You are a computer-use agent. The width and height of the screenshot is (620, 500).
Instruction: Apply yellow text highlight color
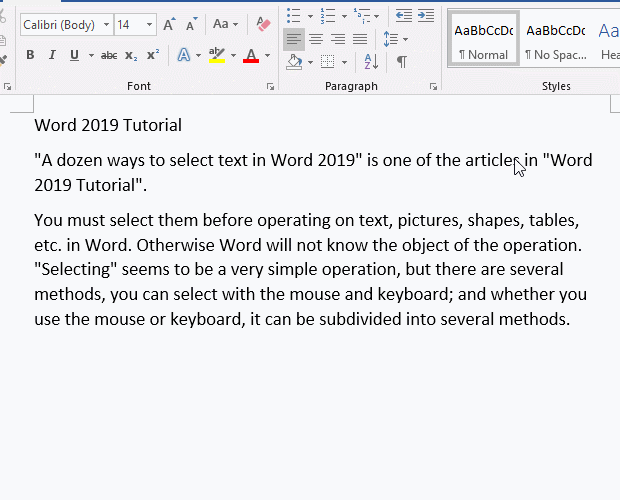coord(217,55)
